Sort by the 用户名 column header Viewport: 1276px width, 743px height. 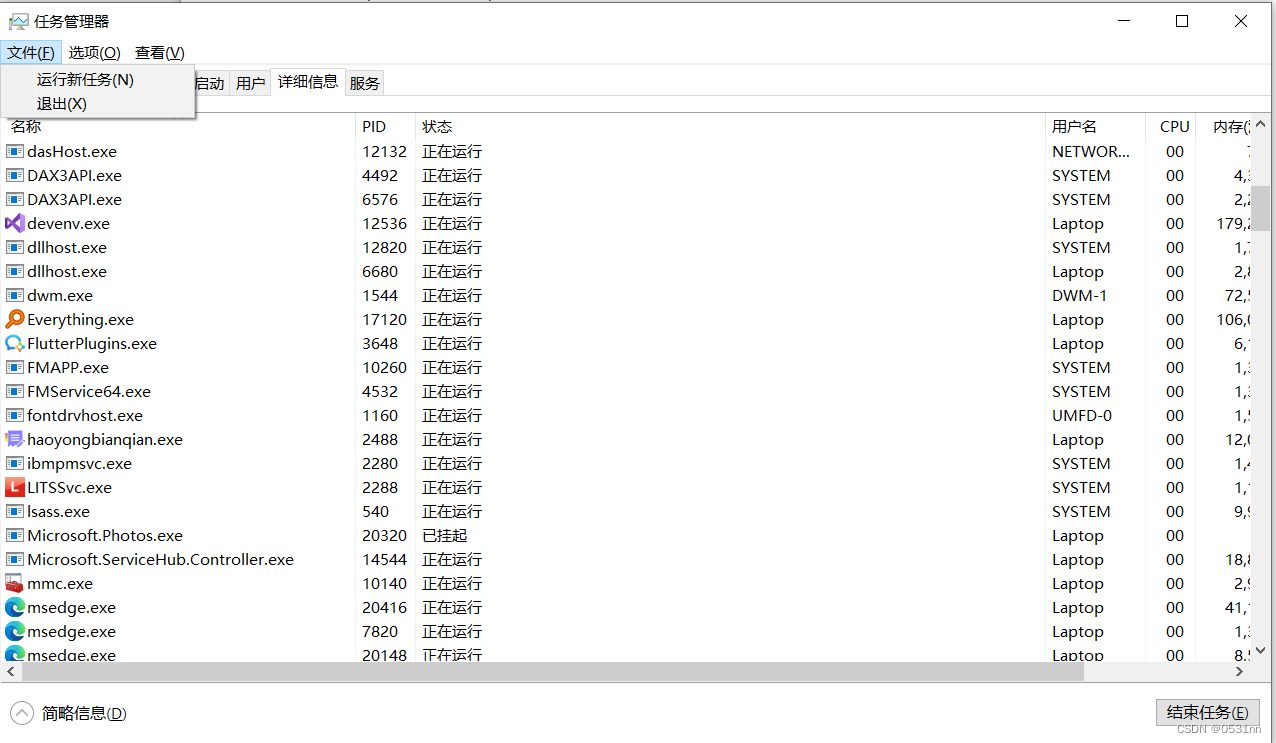1095,127
